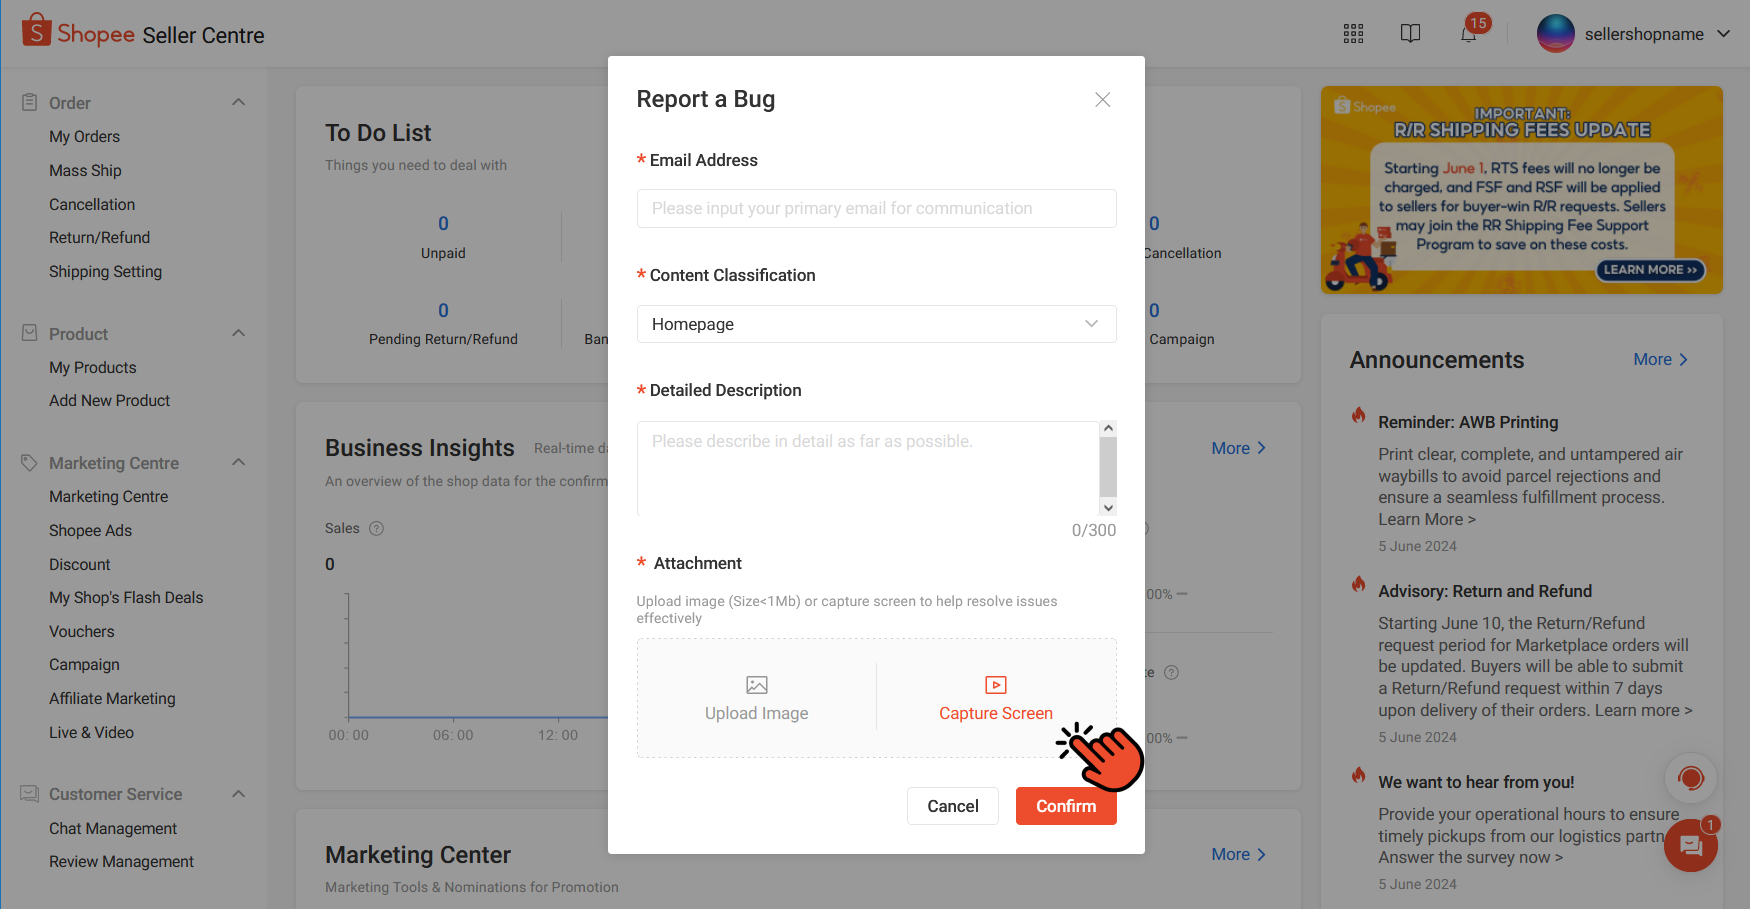Open the apps grid icon
The height and width of the screenshot is (909, 1750).
click(x=1353, y=34)
